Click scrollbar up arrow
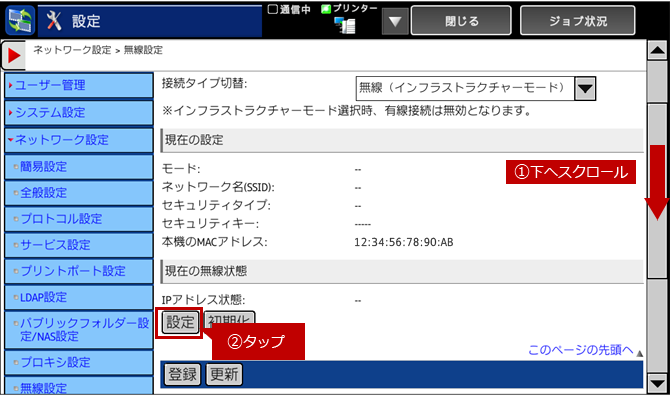Image resolution: width=670 pixels, height=396 pixels. [x=657, y=51]
